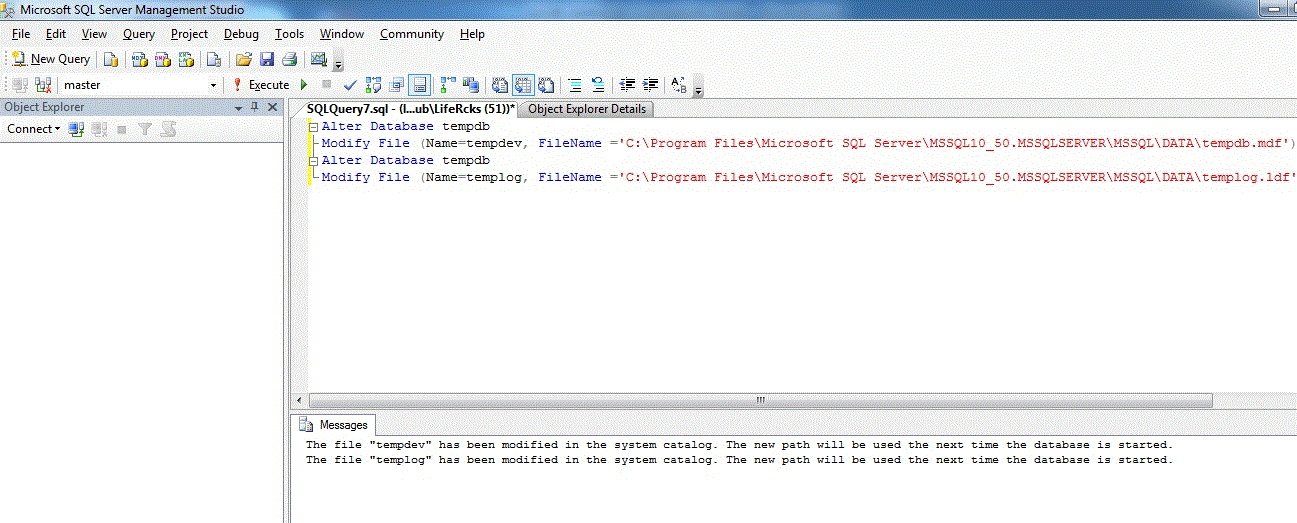
Task: Open the Object Explorer window position dropdown
Action: point(239,107)
